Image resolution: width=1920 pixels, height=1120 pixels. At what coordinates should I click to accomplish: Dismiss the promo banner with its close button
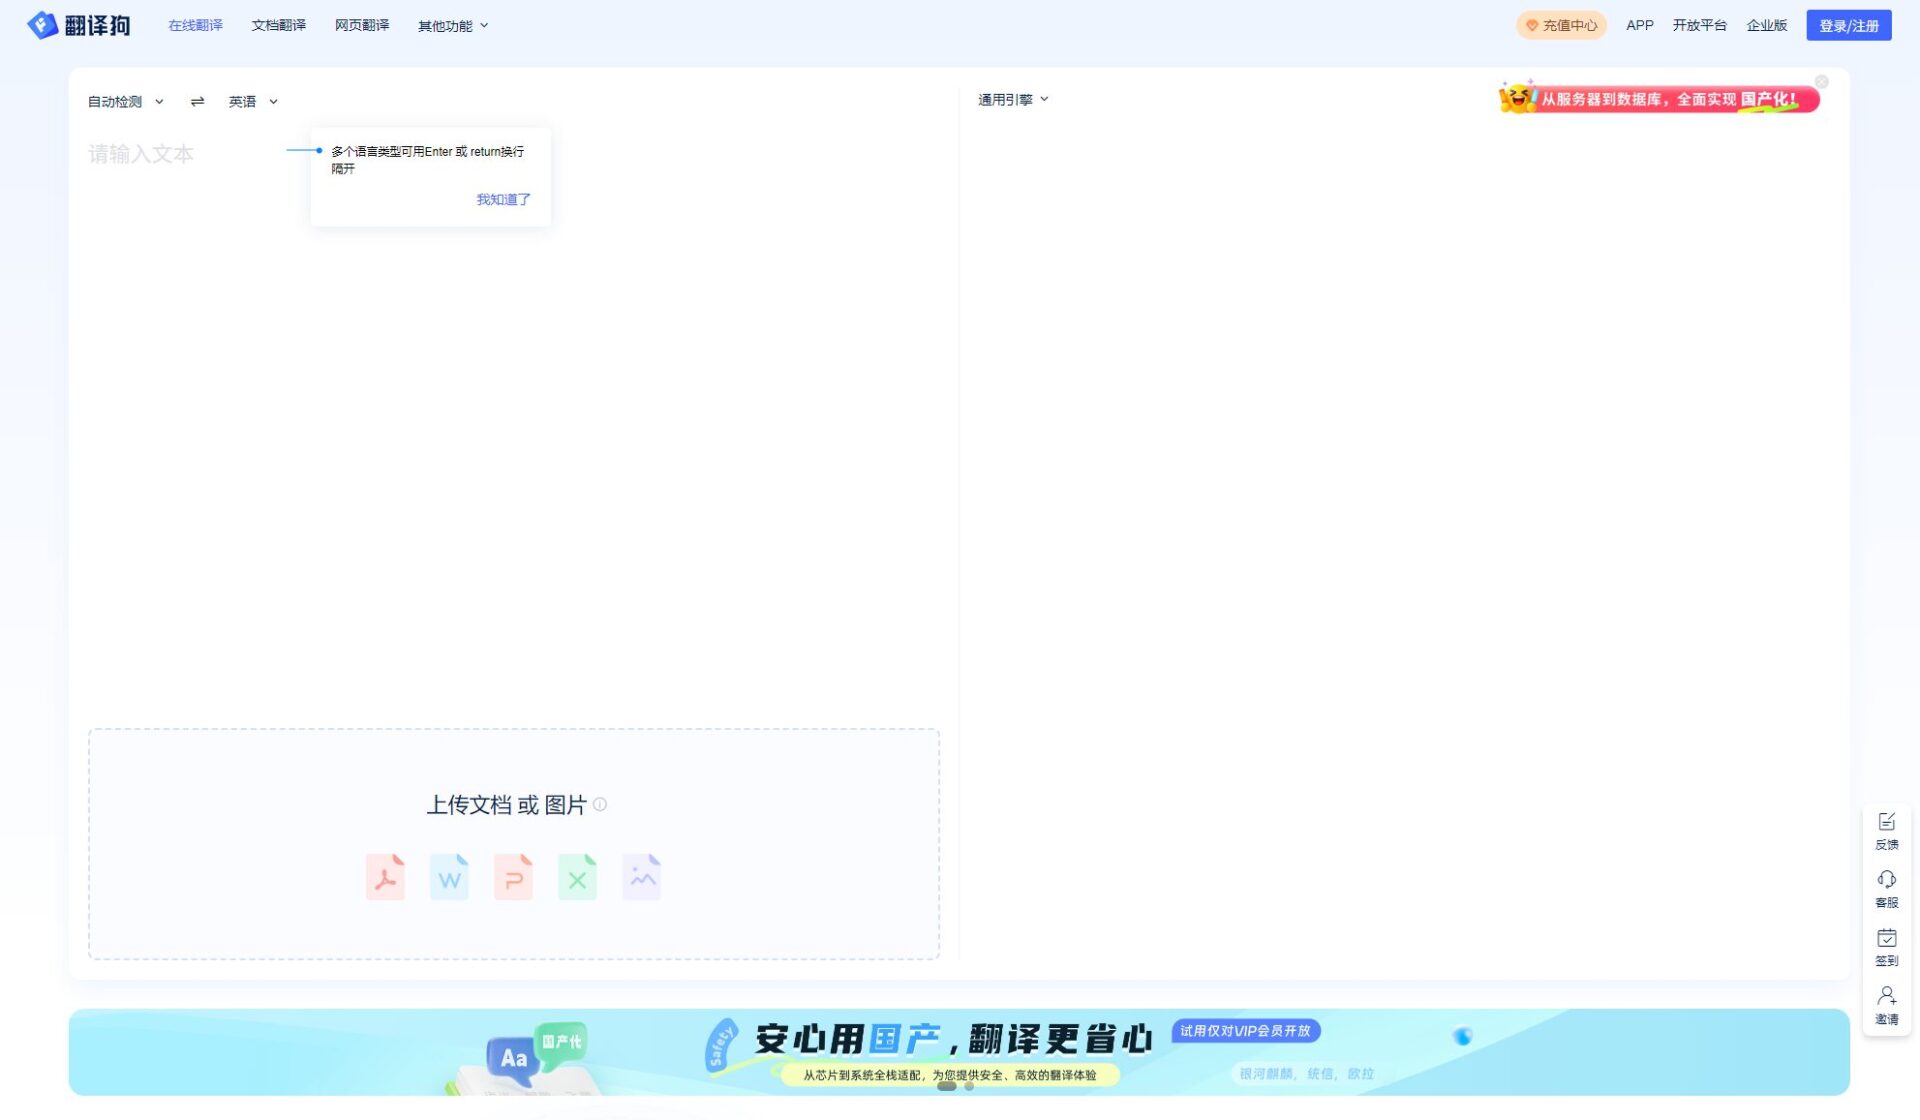(1822, 82)
